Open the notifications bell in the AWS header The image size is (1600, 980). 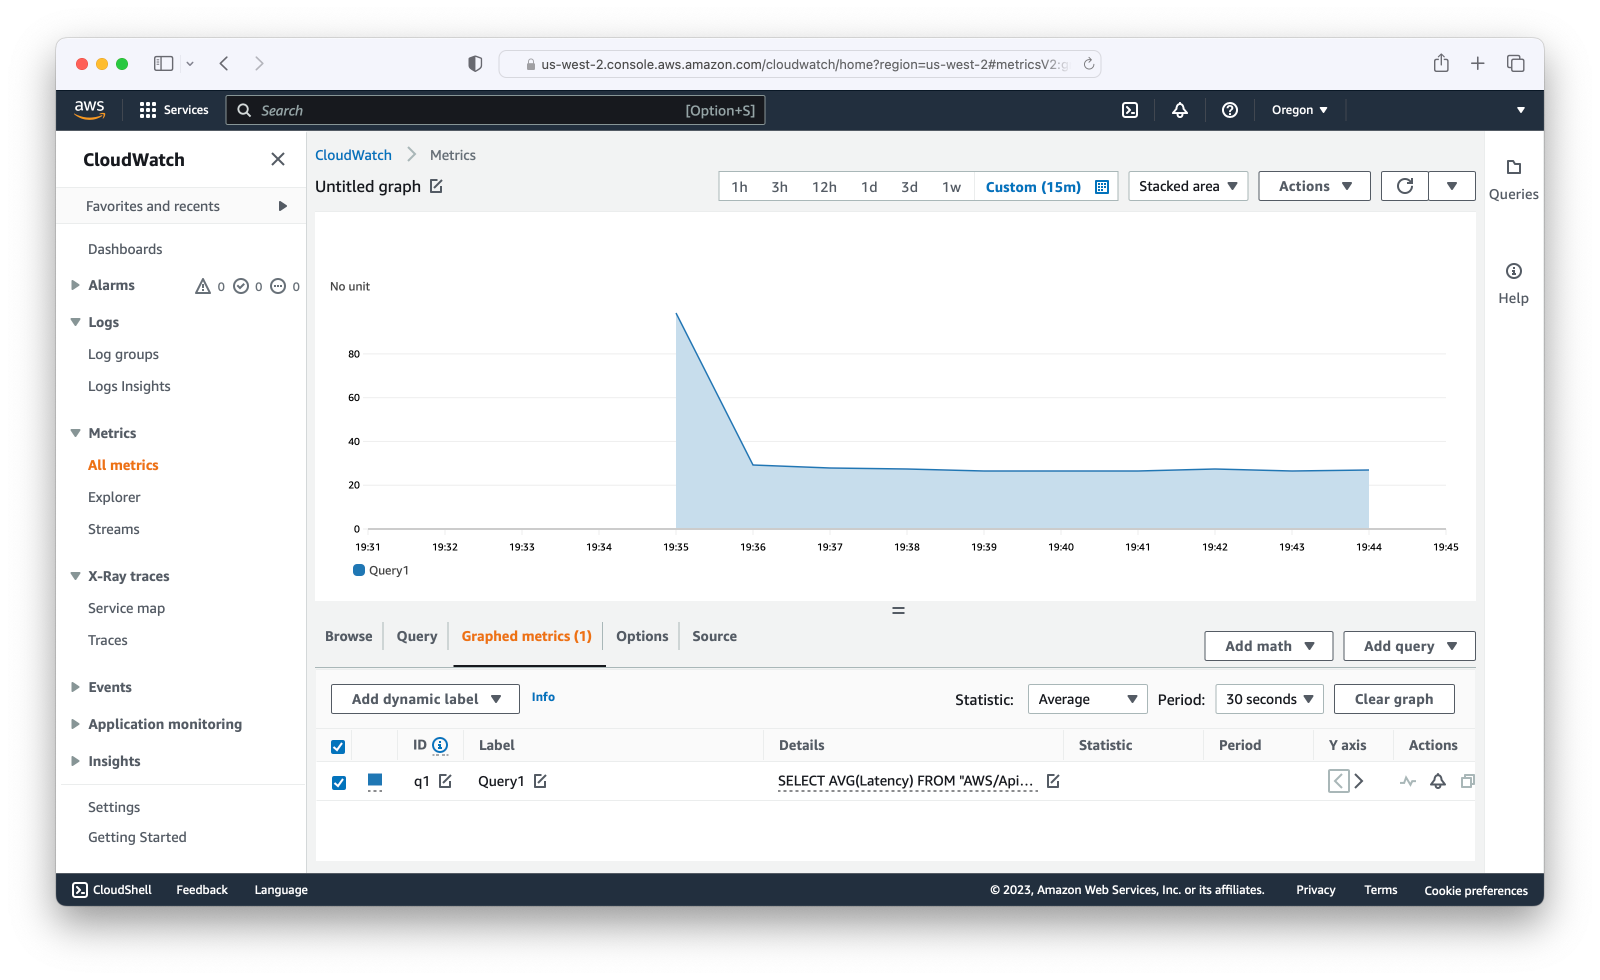click(x=1180, y=110)
